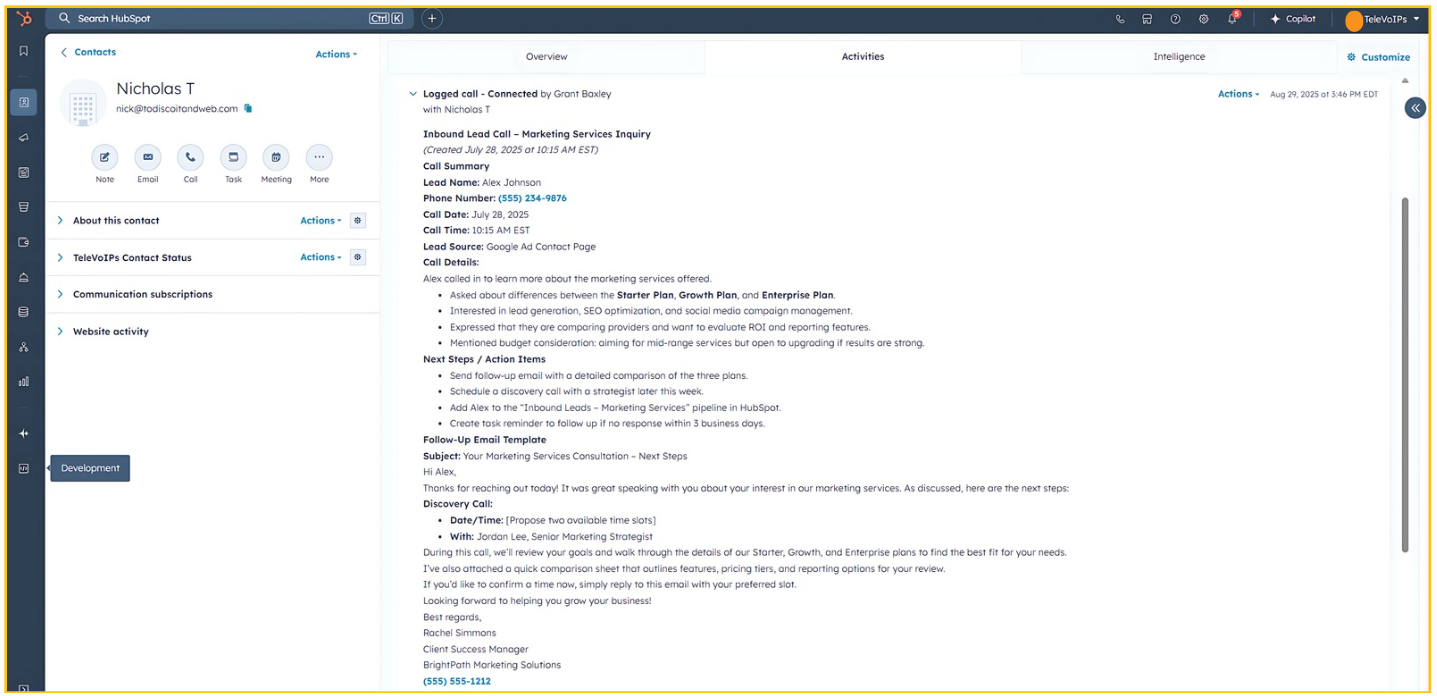Open the logged call Actions dropdown
Image resolution: width=1437 pixels, height=696 pixels.
[1238, 94]
